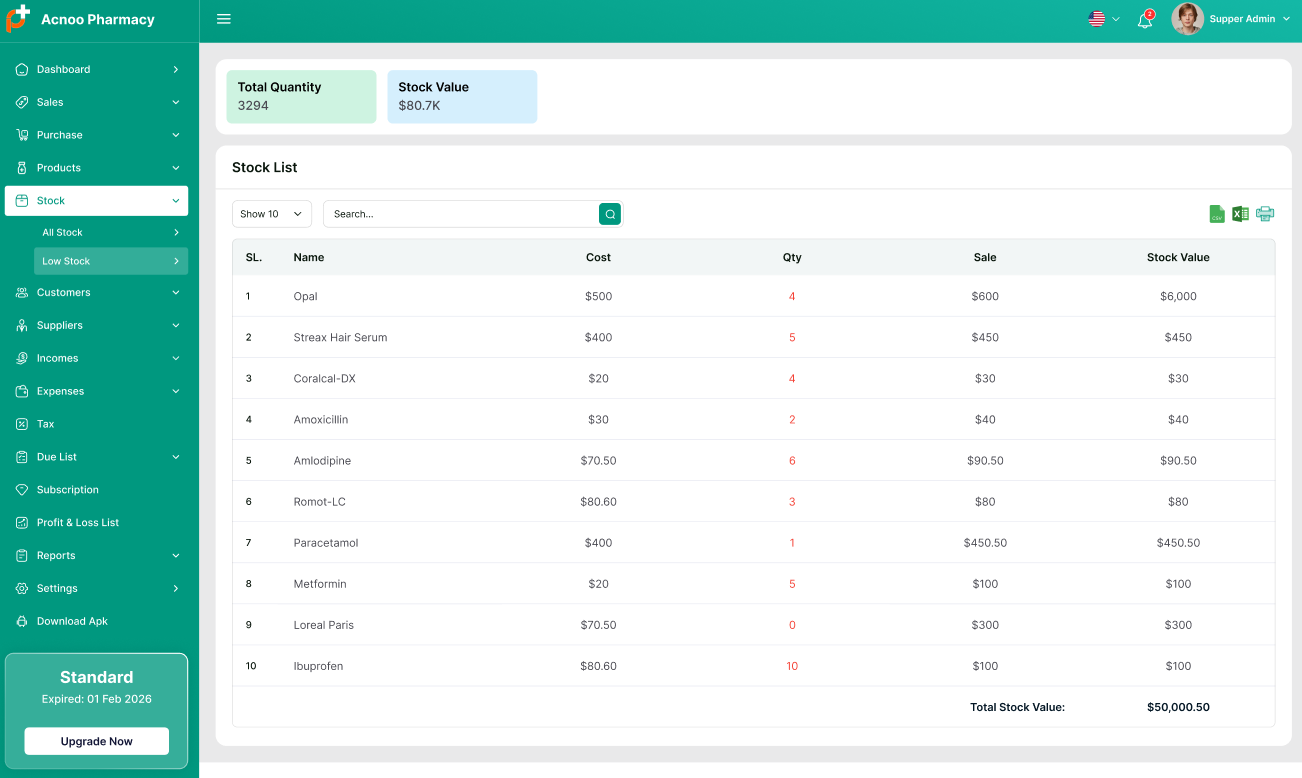This screenshot has height=778, width=1302.
Task: Export stock list as CSV
Action: (1217, 214)
